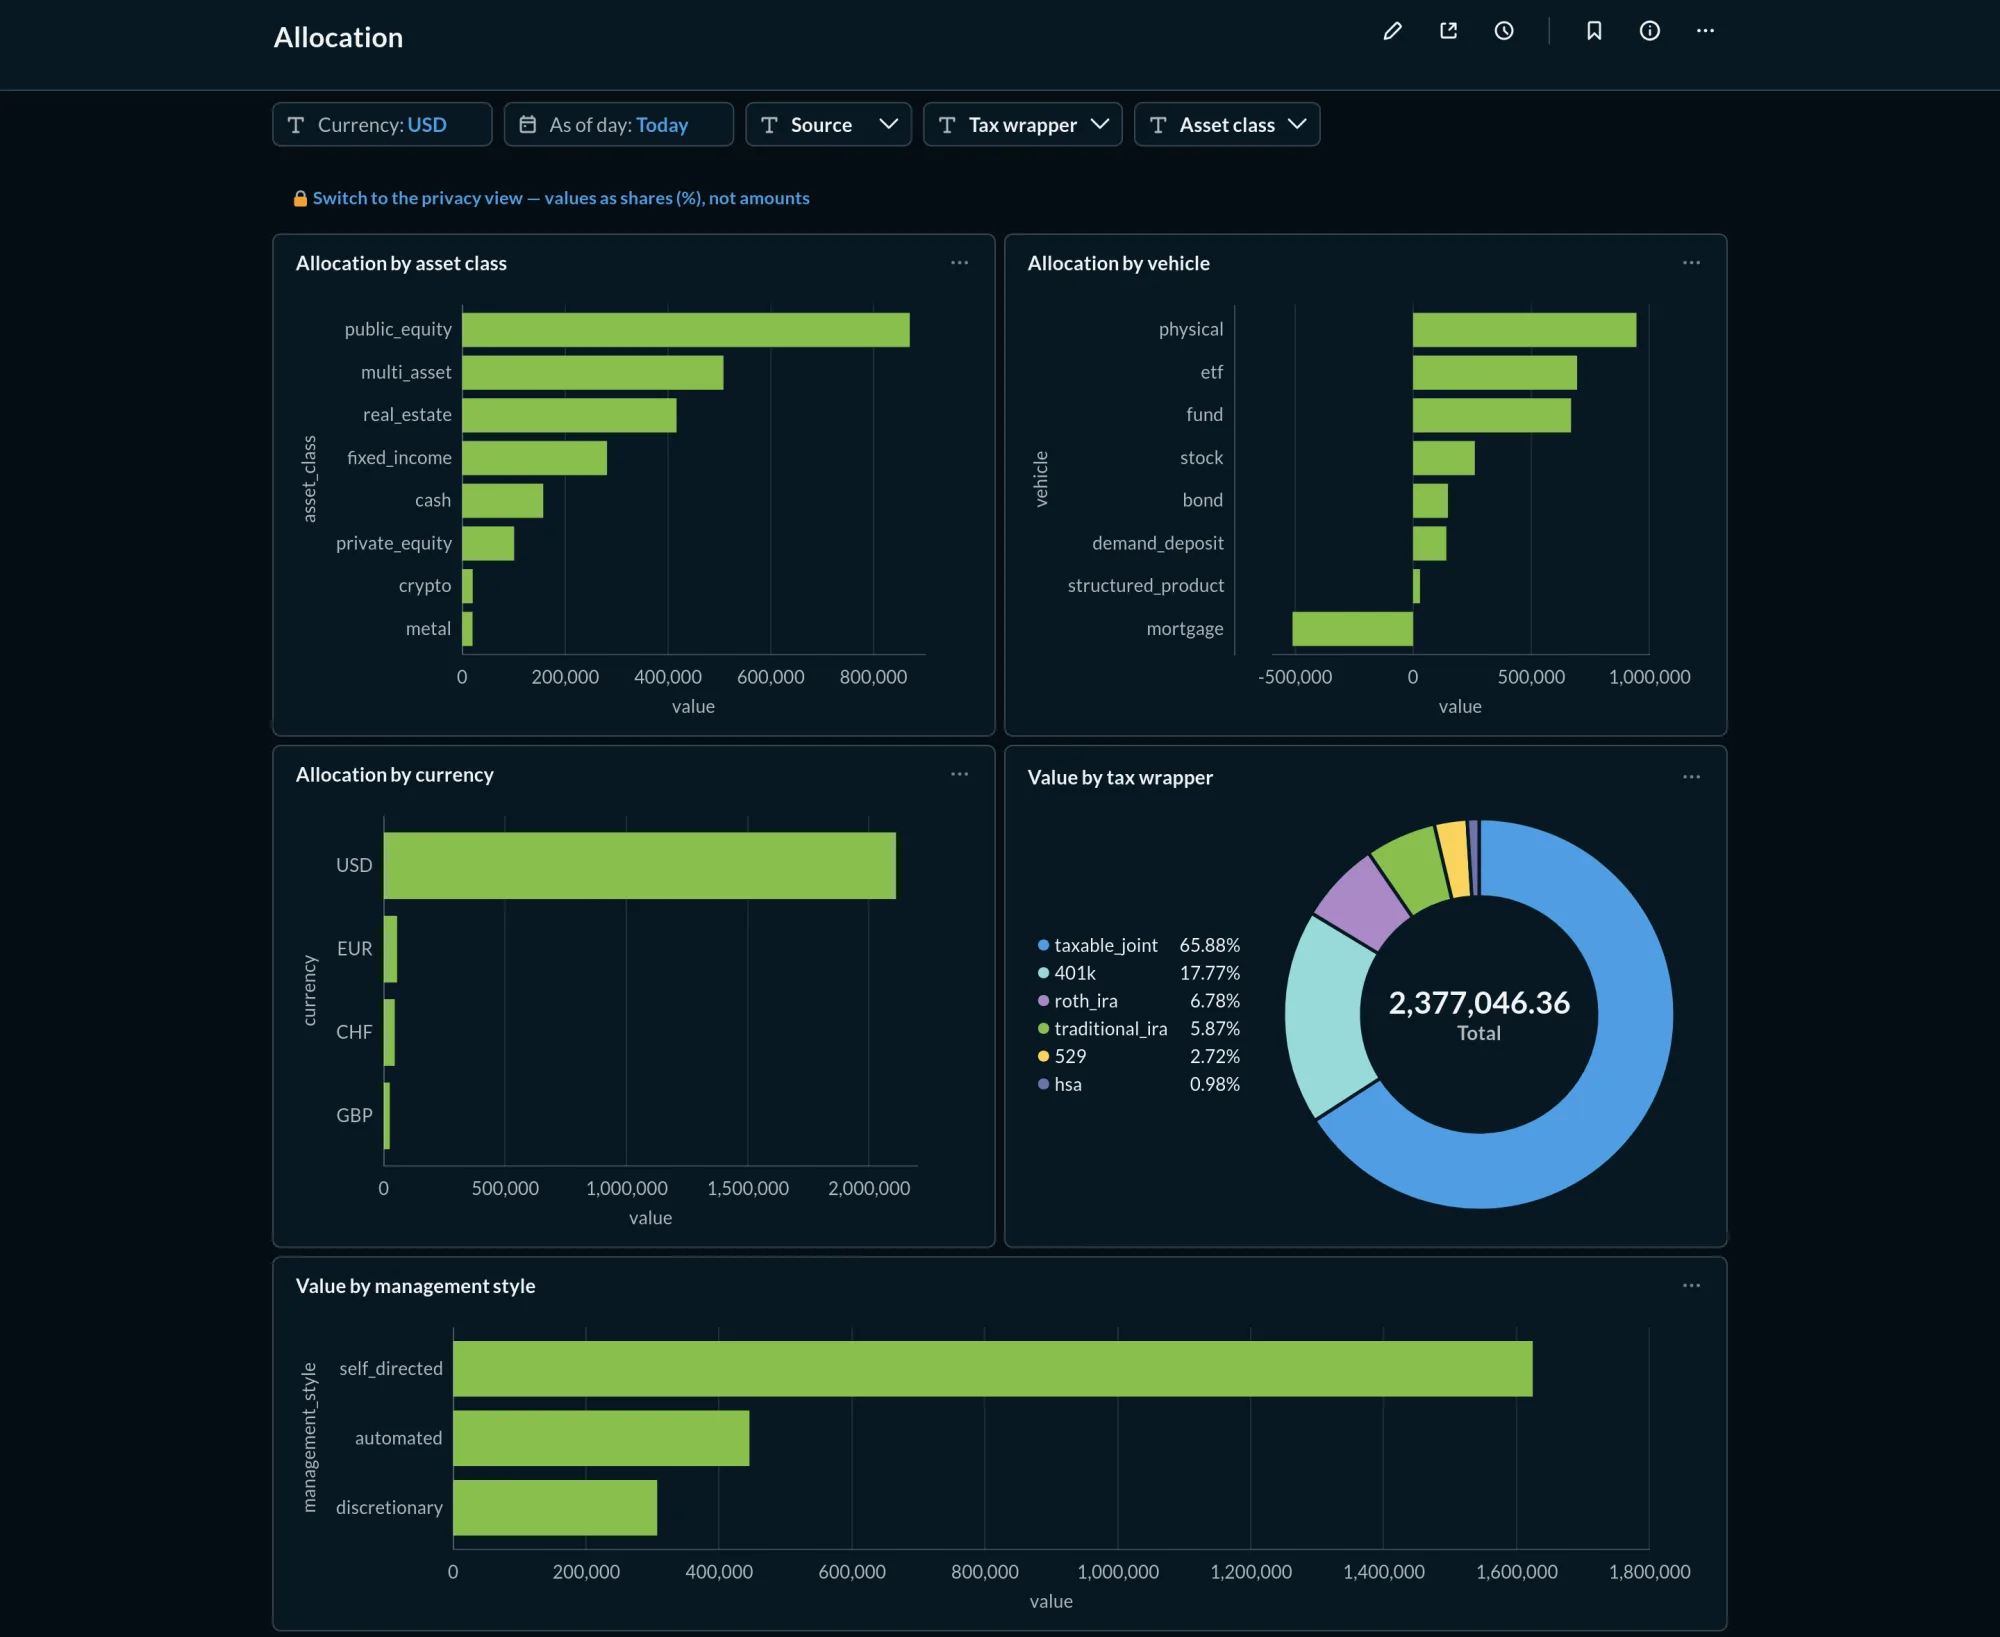
Task: Toggle traditional_ira legend entry
Action: (x=1139, y=1028)
